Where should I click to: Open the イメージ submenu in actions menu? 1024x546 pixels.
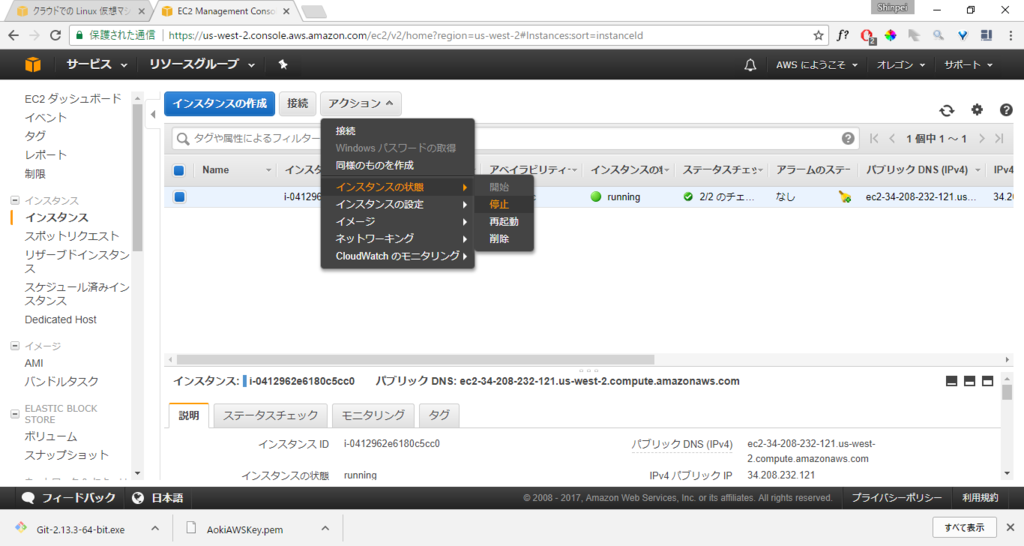point(397,221)
